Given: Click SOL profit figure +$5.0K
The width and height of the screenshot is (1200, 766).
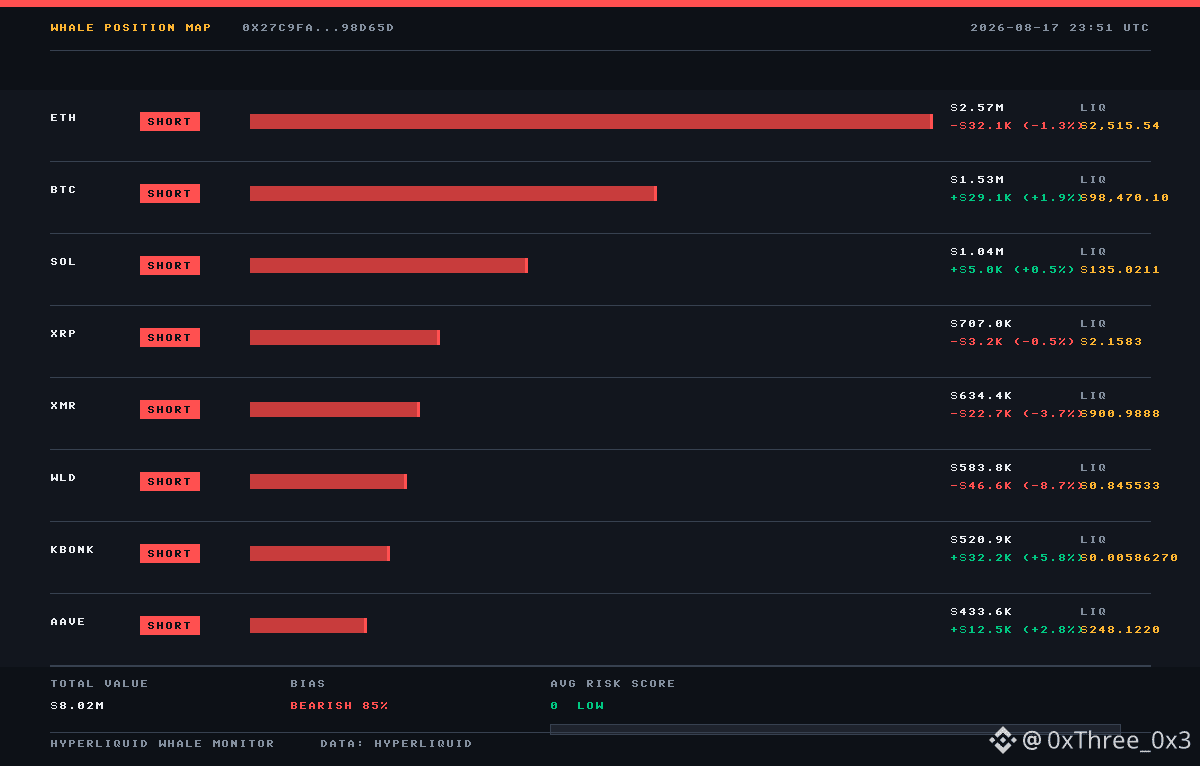Looking at the screenshot, I should [x=977, y=270].
